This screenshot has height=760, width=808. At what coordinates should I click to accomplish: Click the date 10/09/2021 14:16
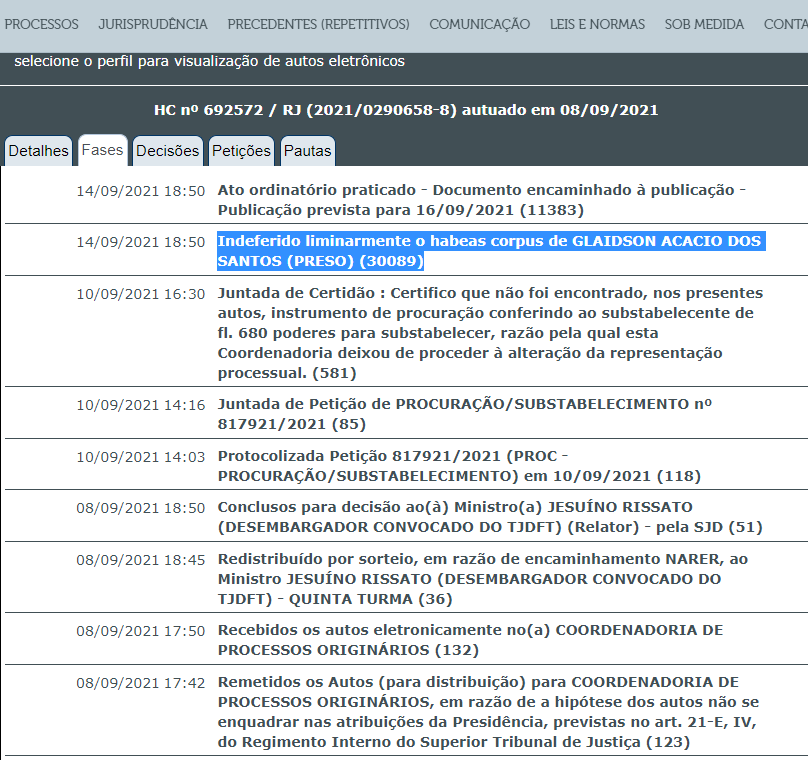point(141,405)
